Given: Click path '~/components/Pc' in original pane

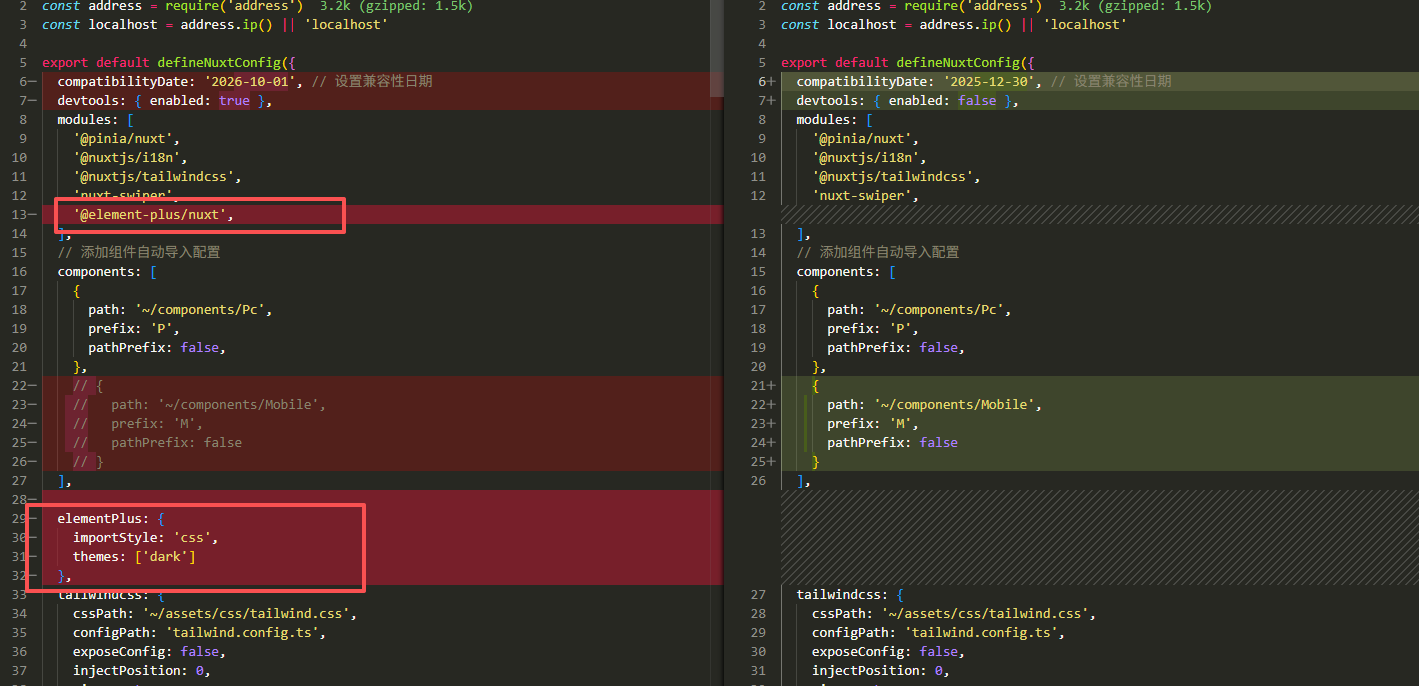Looking at the screenshot, I should 199,309.
